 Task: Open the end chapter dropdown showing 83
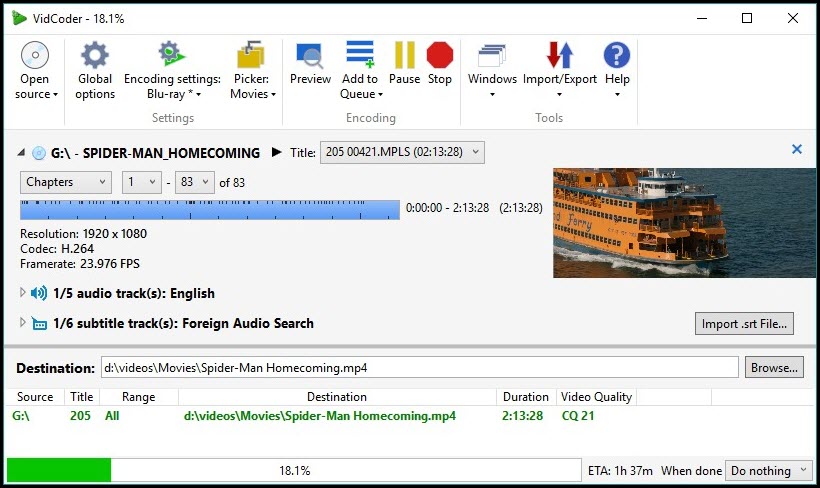coord(195,182)
